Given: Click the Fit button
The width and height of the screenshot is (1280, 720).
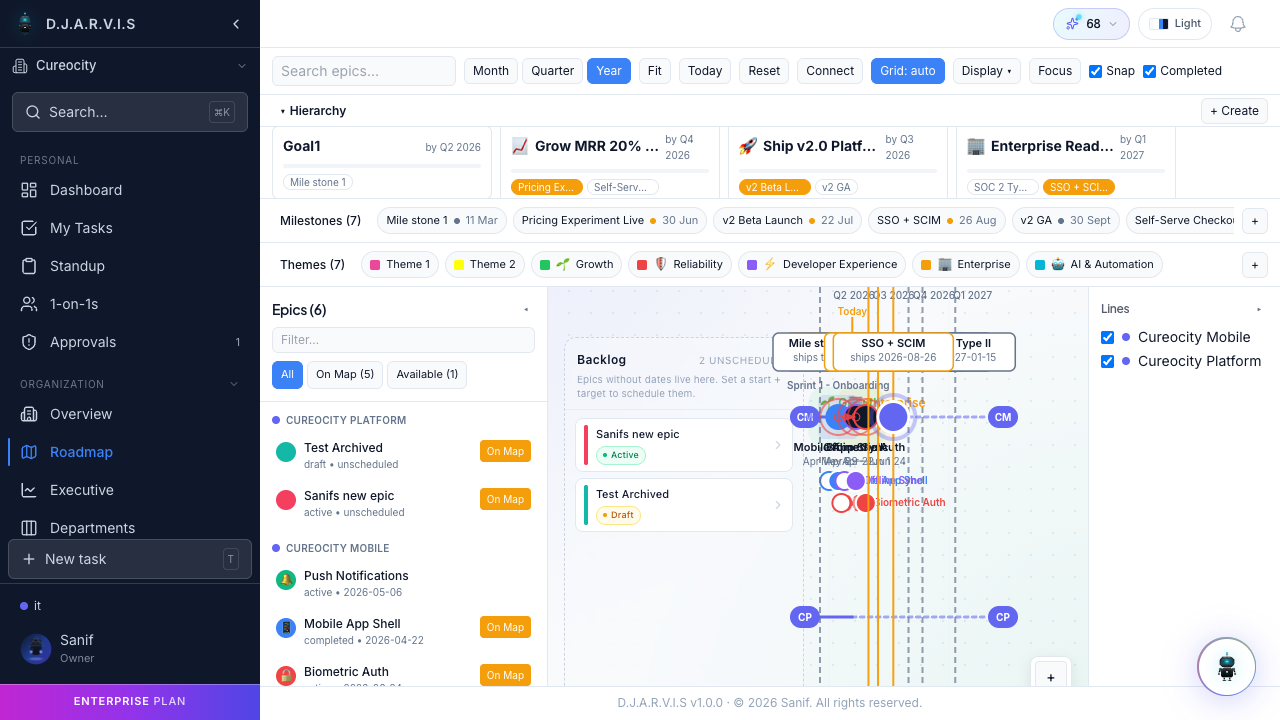Looking at the screenshot, I should (x=655, y=71).
